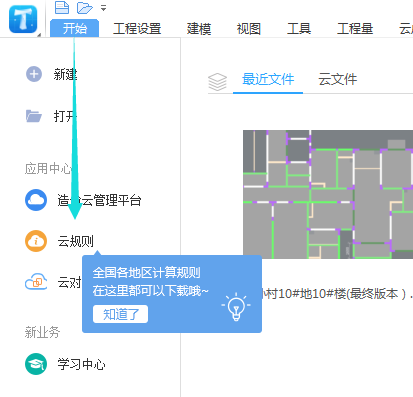Click the new document icon in quick access toolbar
This screenshot has height=397, width=413.
click(x=62, y=7)
